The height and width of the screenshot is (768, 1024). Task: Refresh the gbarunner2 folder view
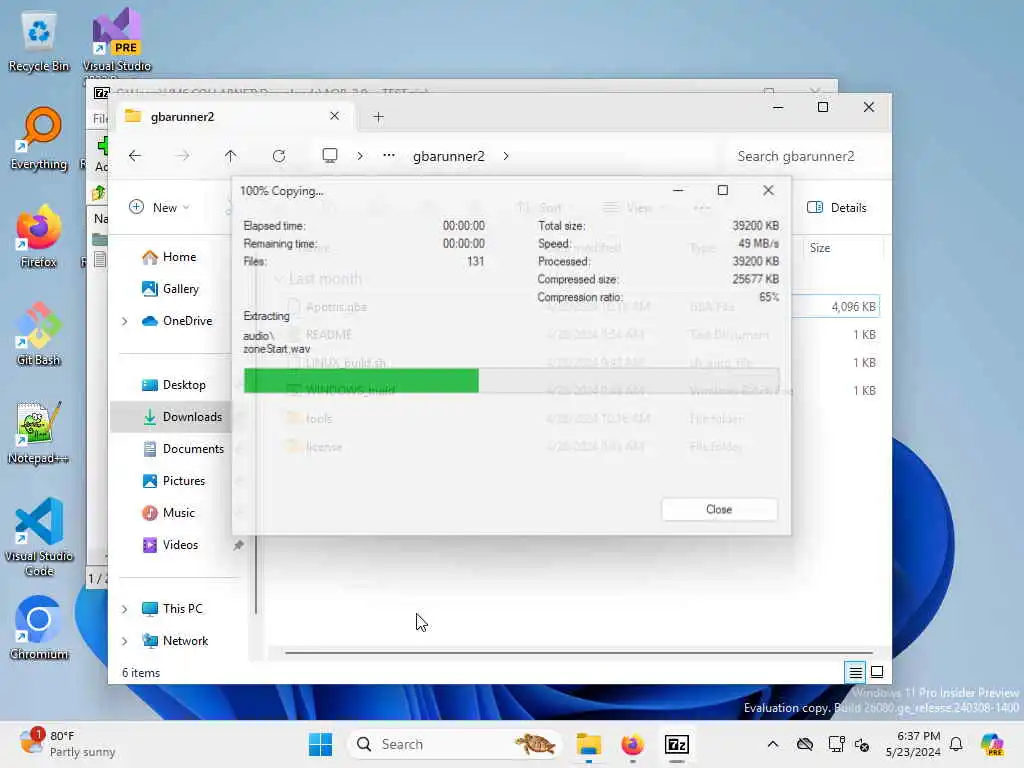(279, 156)
